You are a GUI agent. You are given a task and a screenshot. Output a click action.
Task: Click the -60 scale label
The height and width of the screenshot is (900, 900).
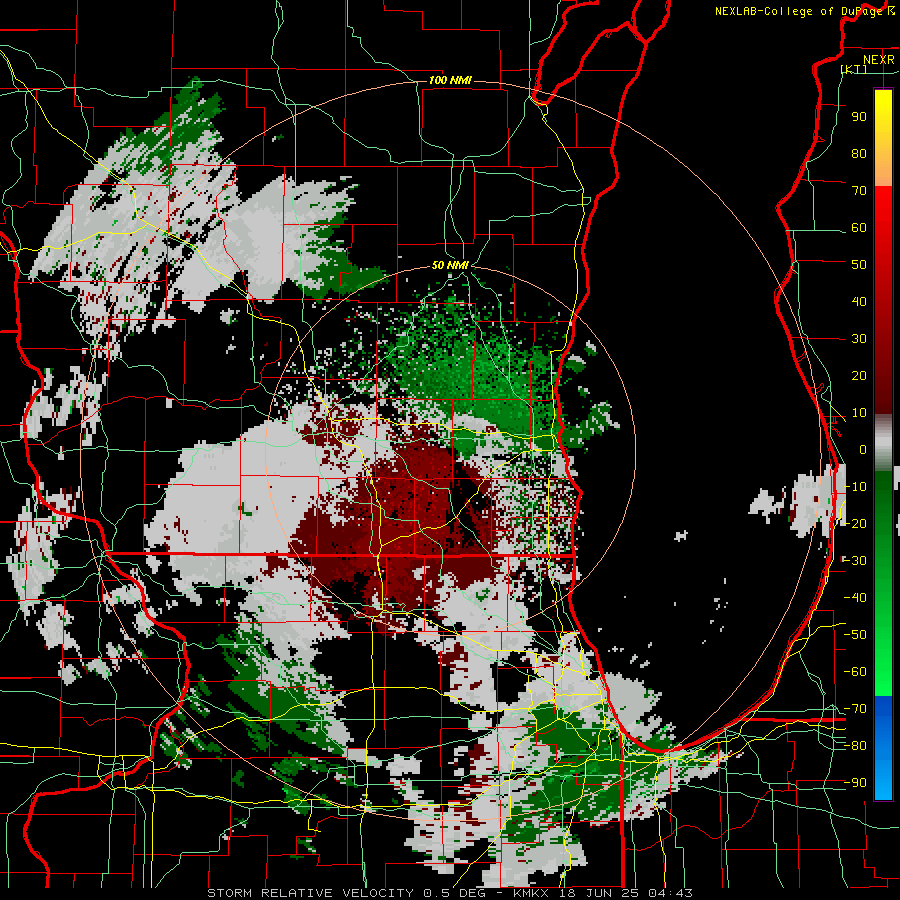click(x=855, y=672)
